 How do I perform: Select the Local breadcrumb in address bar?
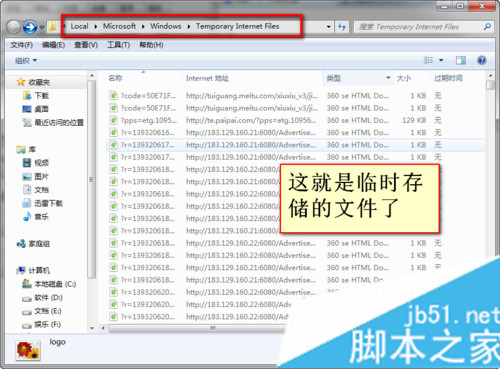click(79, 26)
